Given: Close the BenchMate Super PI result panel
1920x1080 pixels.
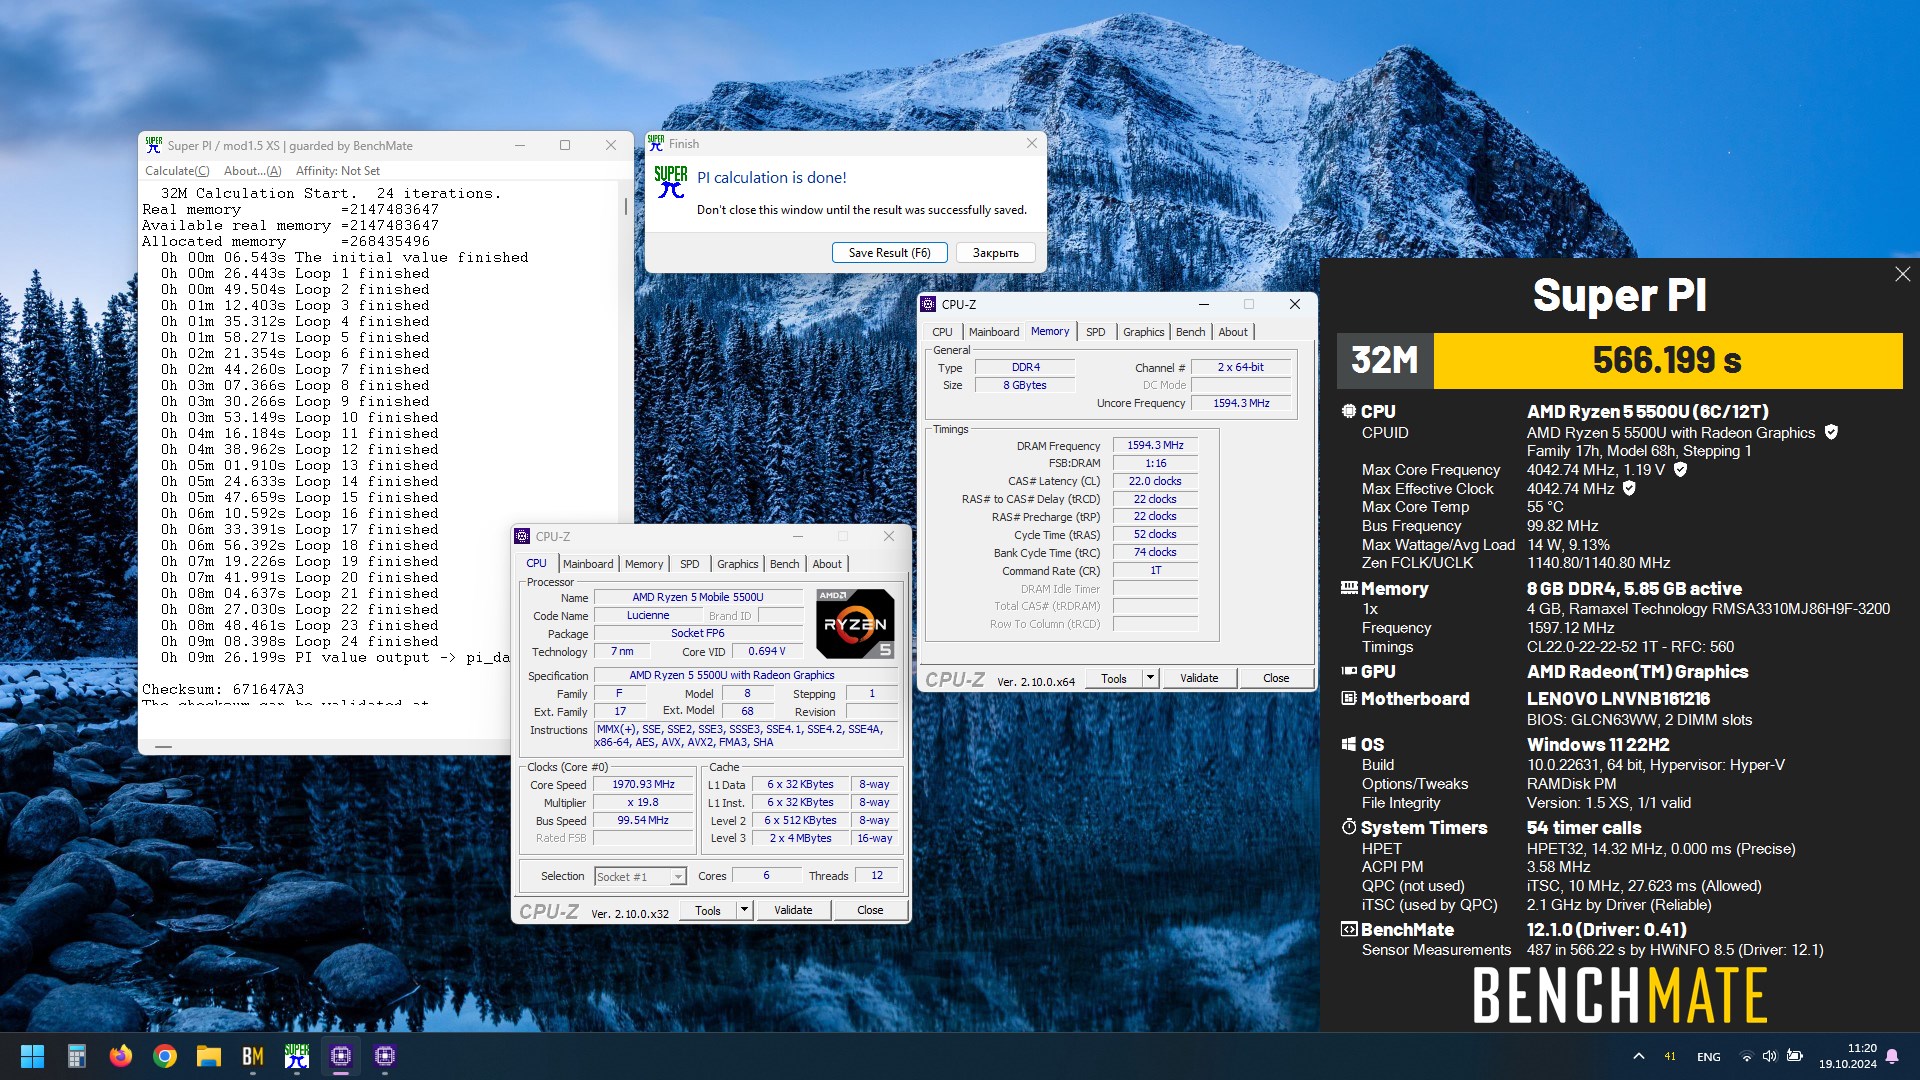Looking at the screenshot, I should [1902, 274].
